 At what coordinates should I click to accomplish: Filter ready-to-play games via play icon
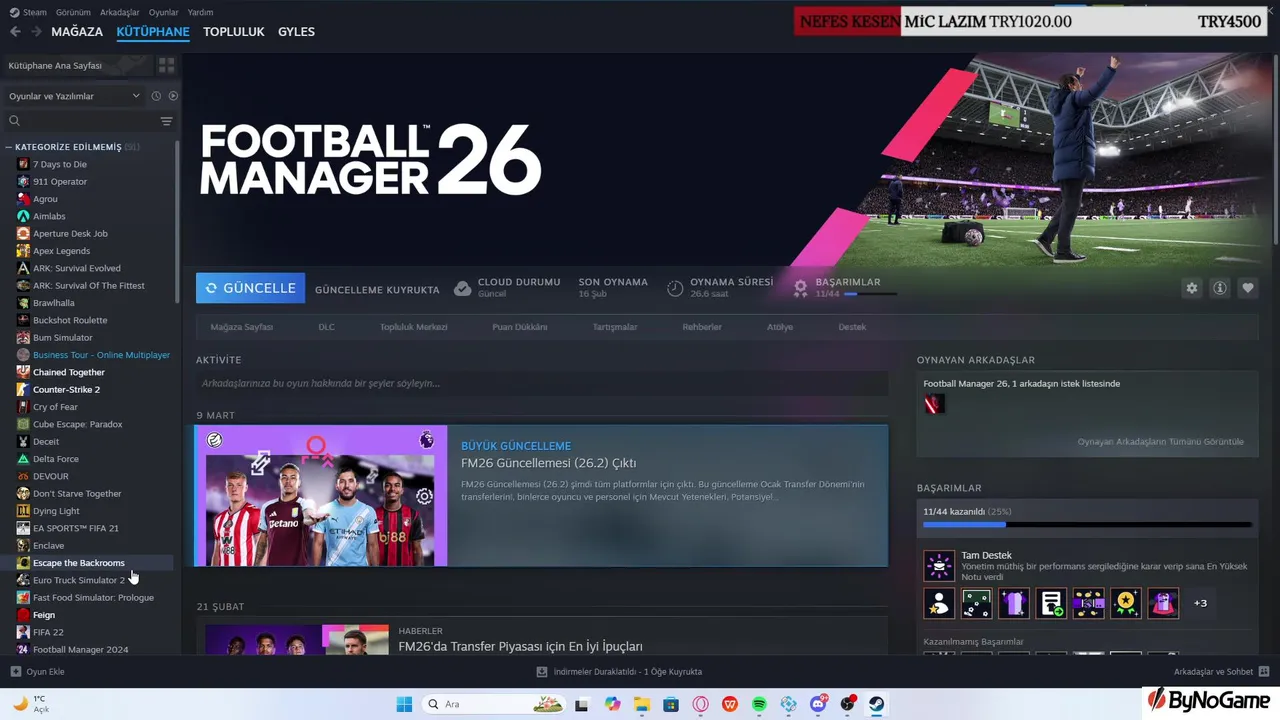pos(173,96)
